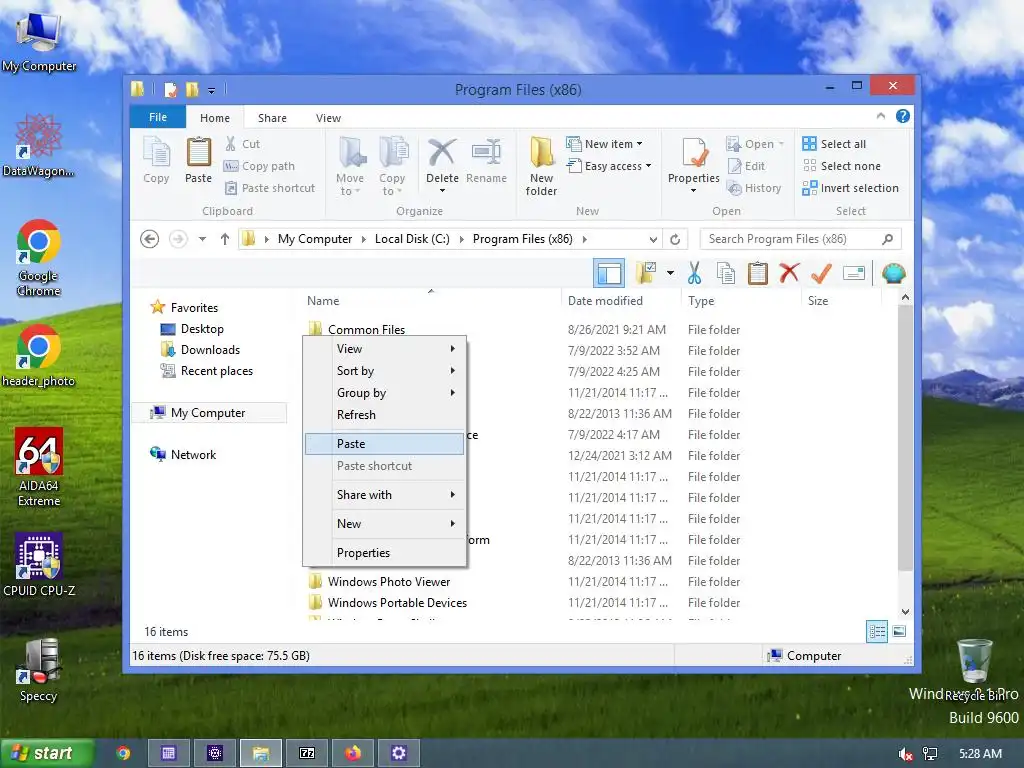Screen dimensions: 1024x768
Task: Click the start button on taskbar
Action: click(x=48, y=753)
